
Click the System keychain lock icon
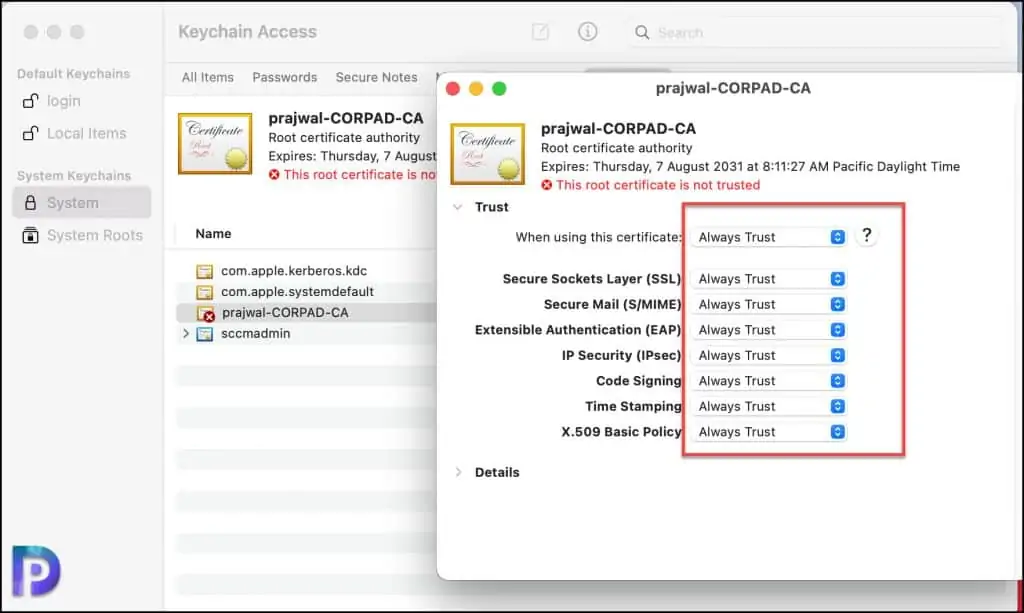[x=30, y=202]
